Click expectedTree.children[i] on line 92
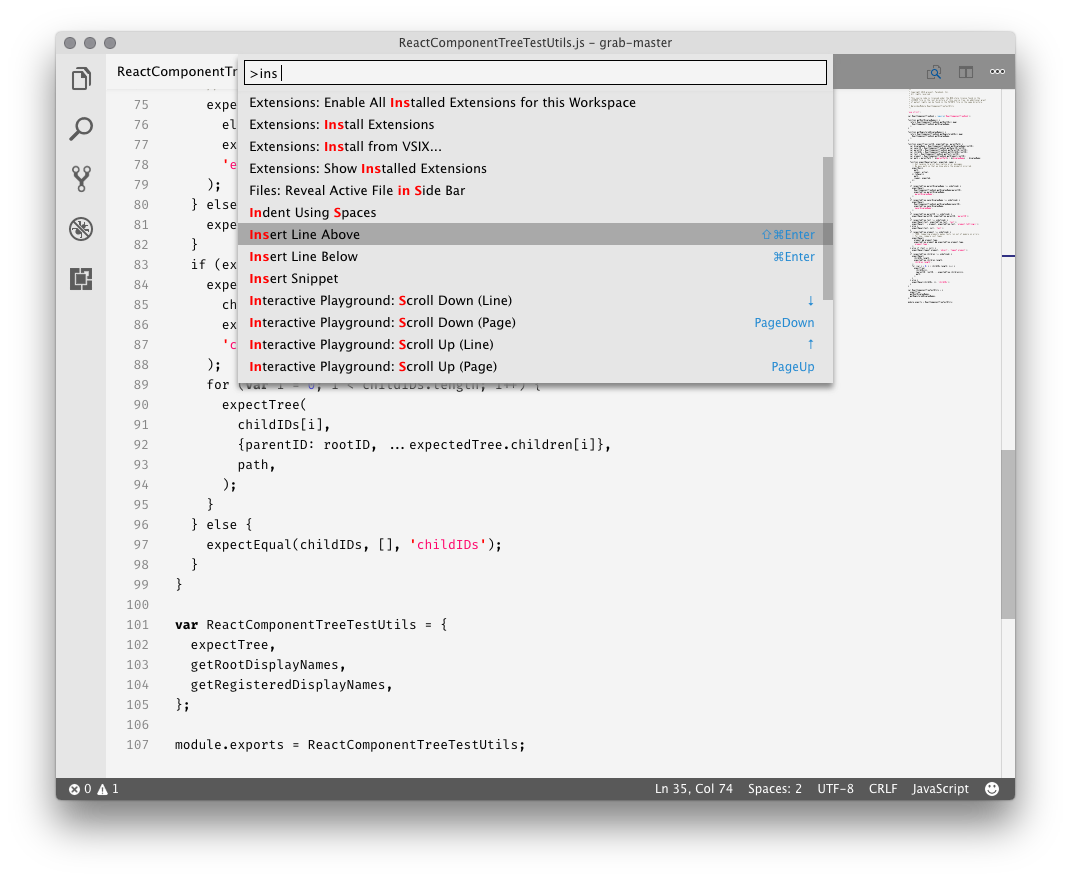Screen dimensions: 1071x880 503,445
